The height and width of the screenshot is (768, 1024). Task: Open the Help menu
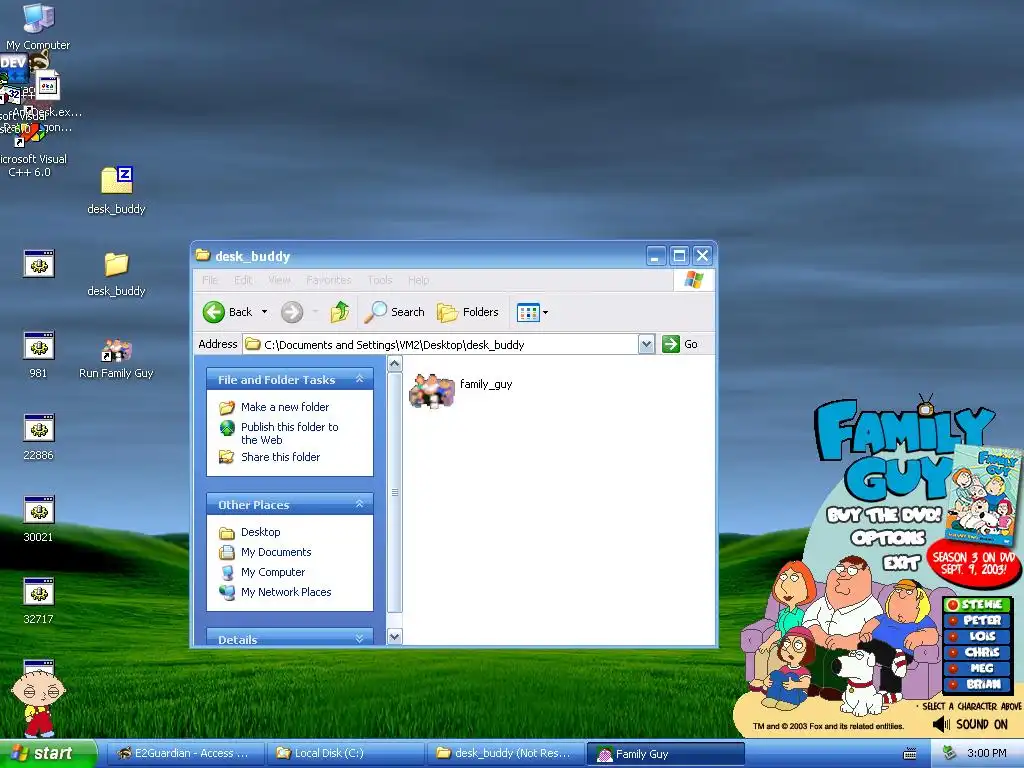[419, 280]
